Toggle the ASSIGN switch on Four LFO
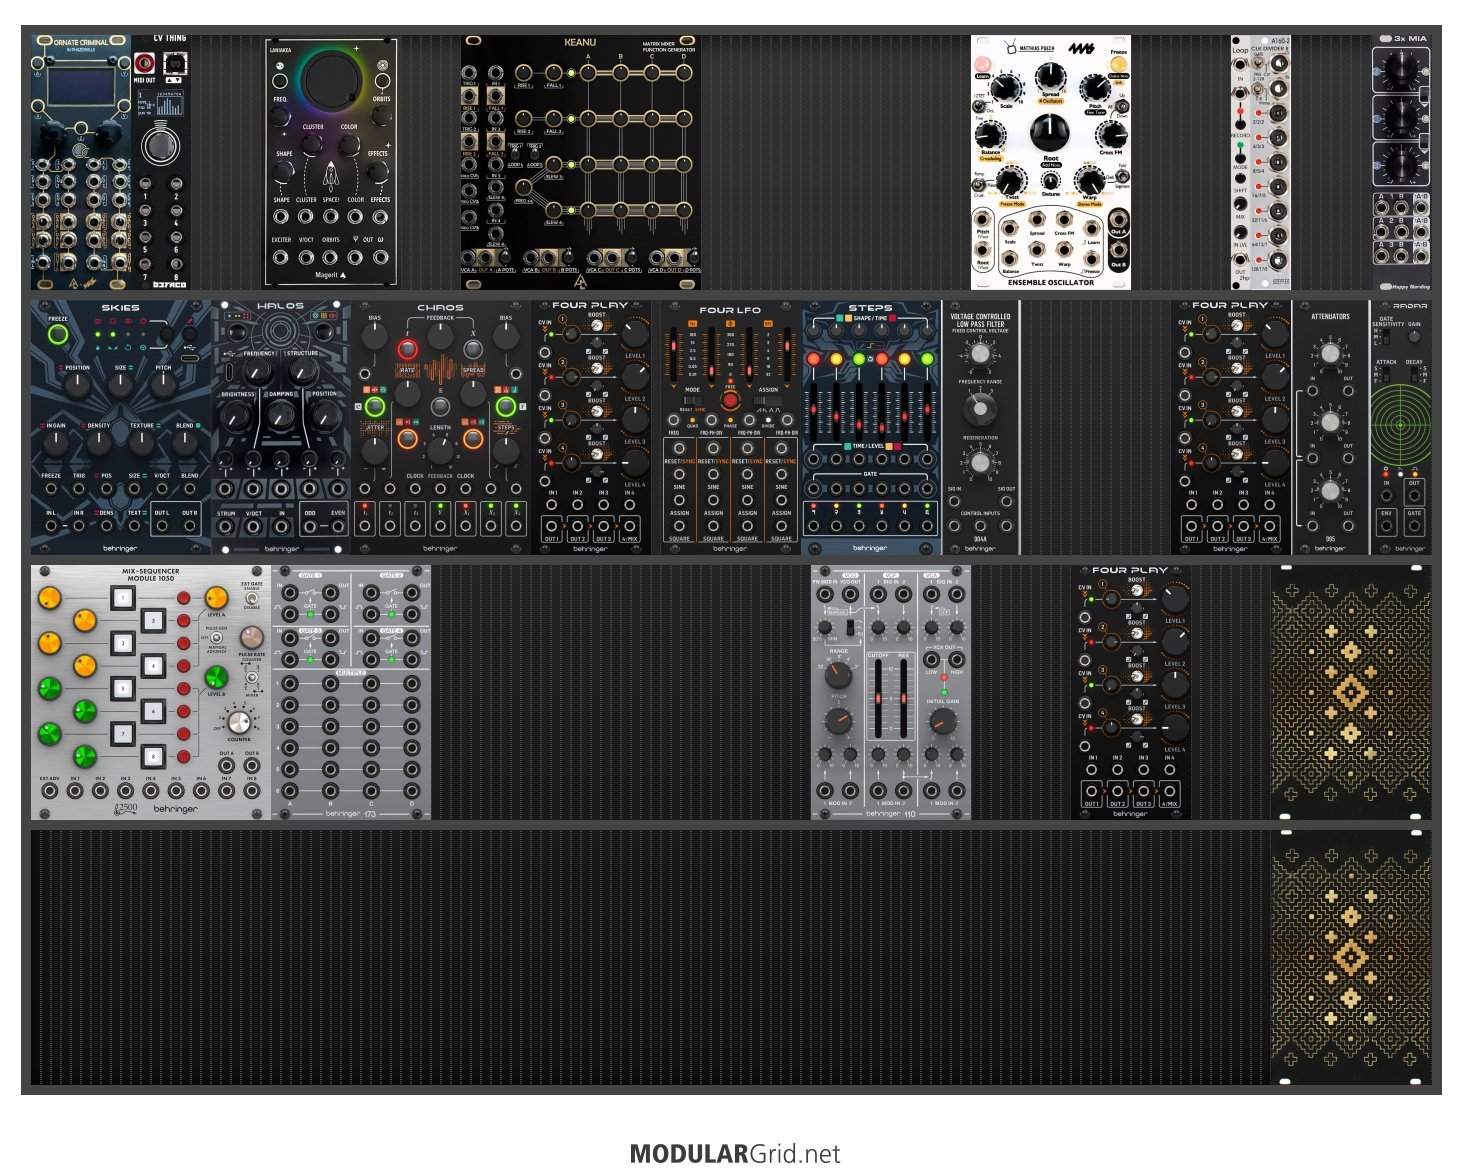The image size is (1472, 1175). [x=768, y=401]
